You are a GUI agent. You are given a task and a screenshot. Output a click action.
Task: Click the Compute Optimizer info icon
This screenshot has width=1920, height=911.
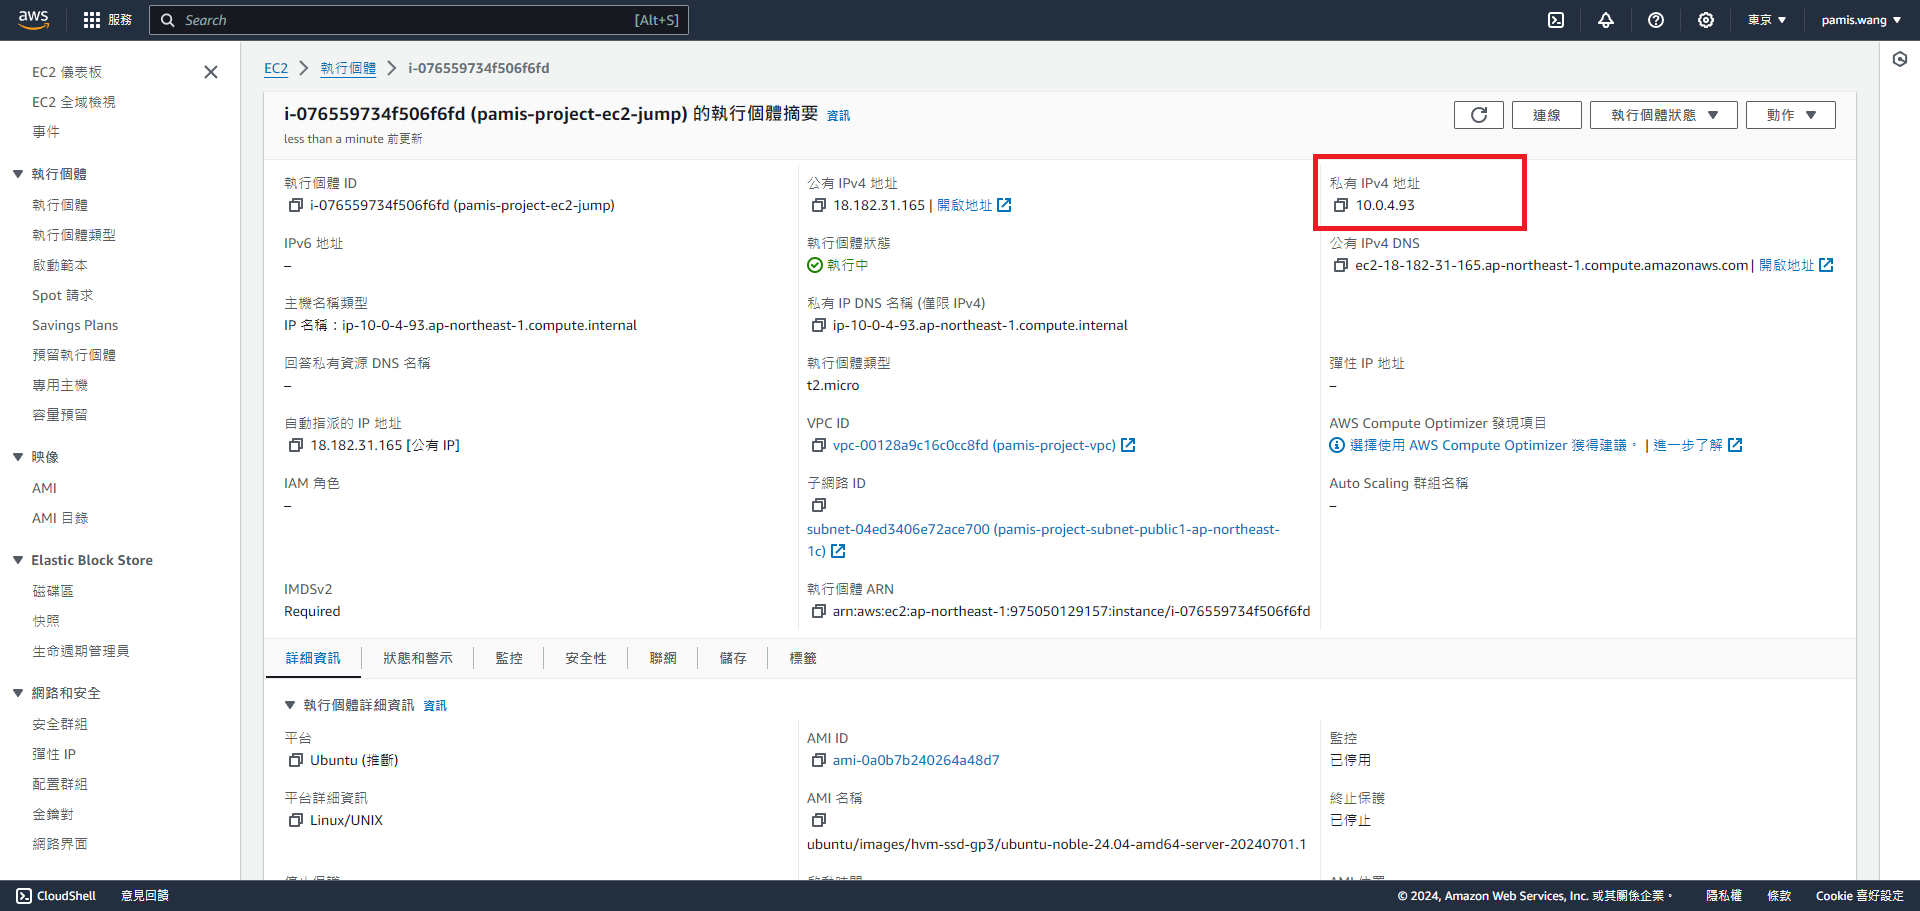click(x=1337, y=445)
